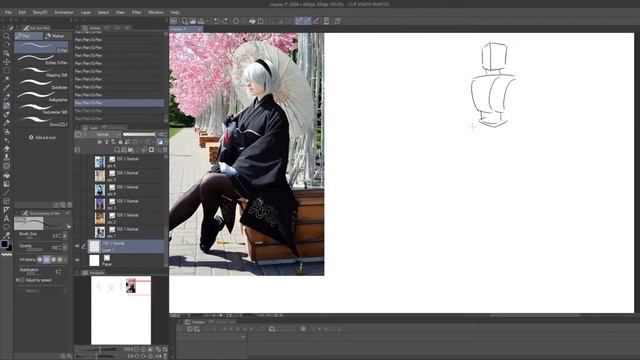640x360 pixels.
Task: Click the transparent color checker swatch
Action: click(7, 254)
